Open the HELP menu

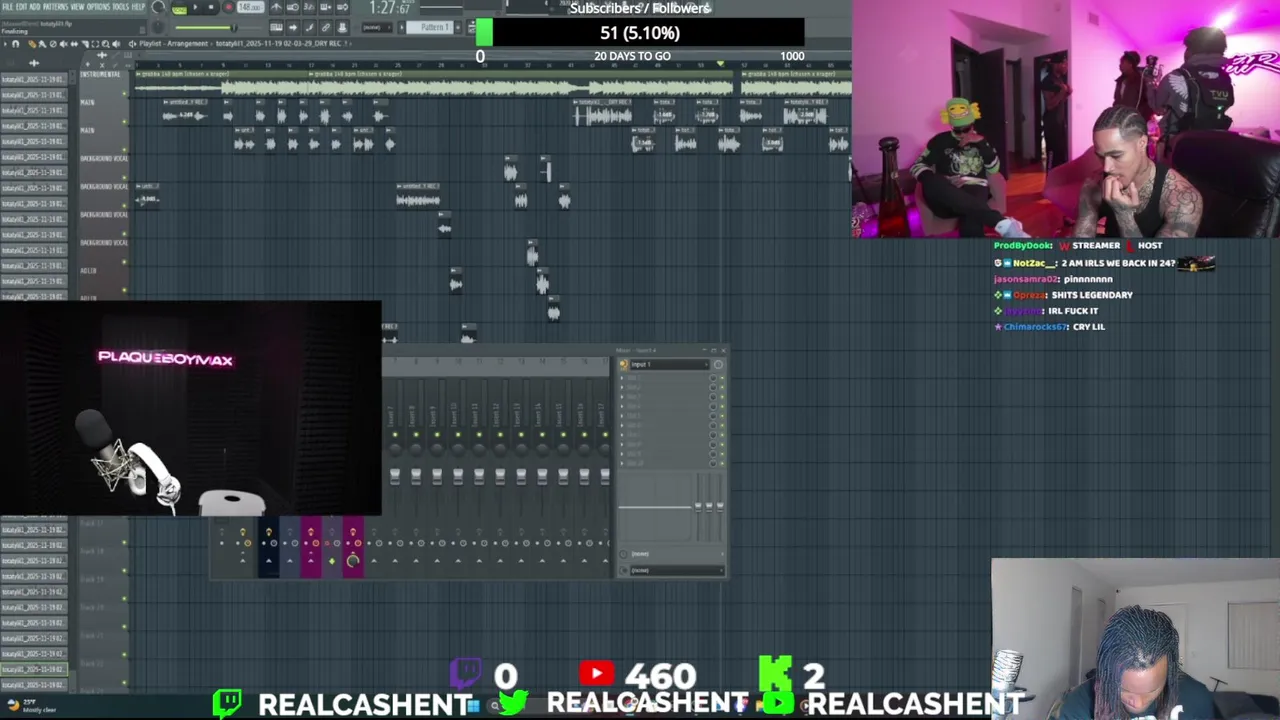coord(138,7)
